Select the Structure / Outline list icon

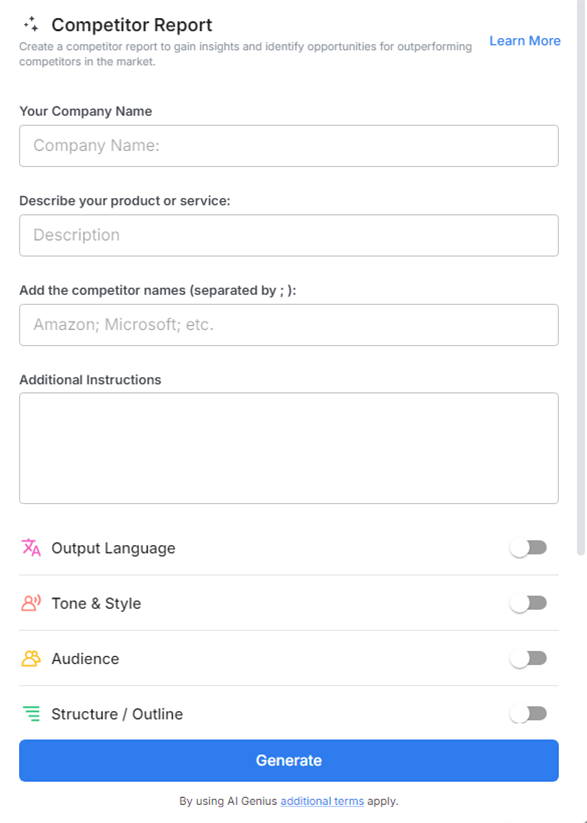click(30, 714)
